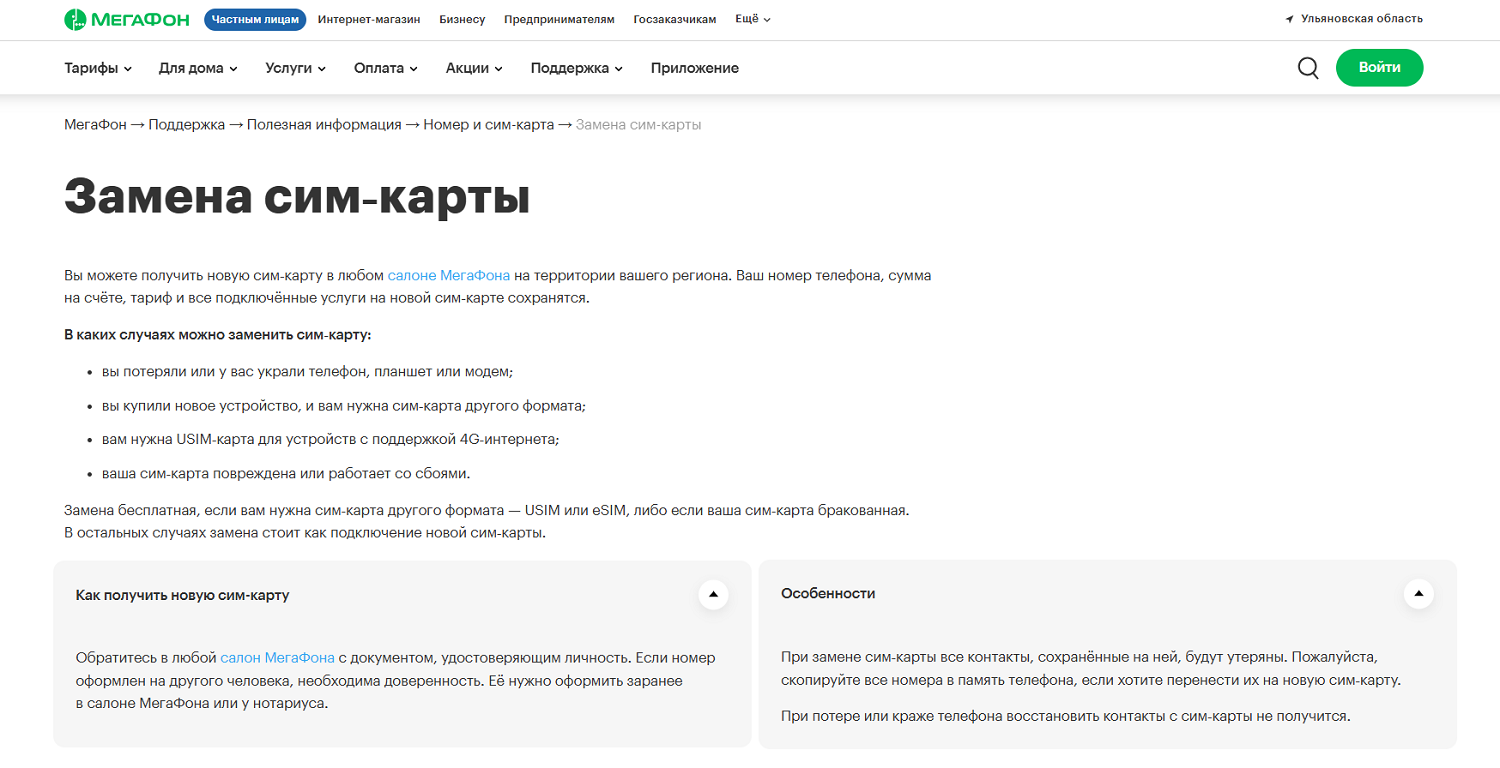The height and width of the screenshot is (768, 1500).
Task: Open the search magnifier icon
Action: pos(1308,68)
